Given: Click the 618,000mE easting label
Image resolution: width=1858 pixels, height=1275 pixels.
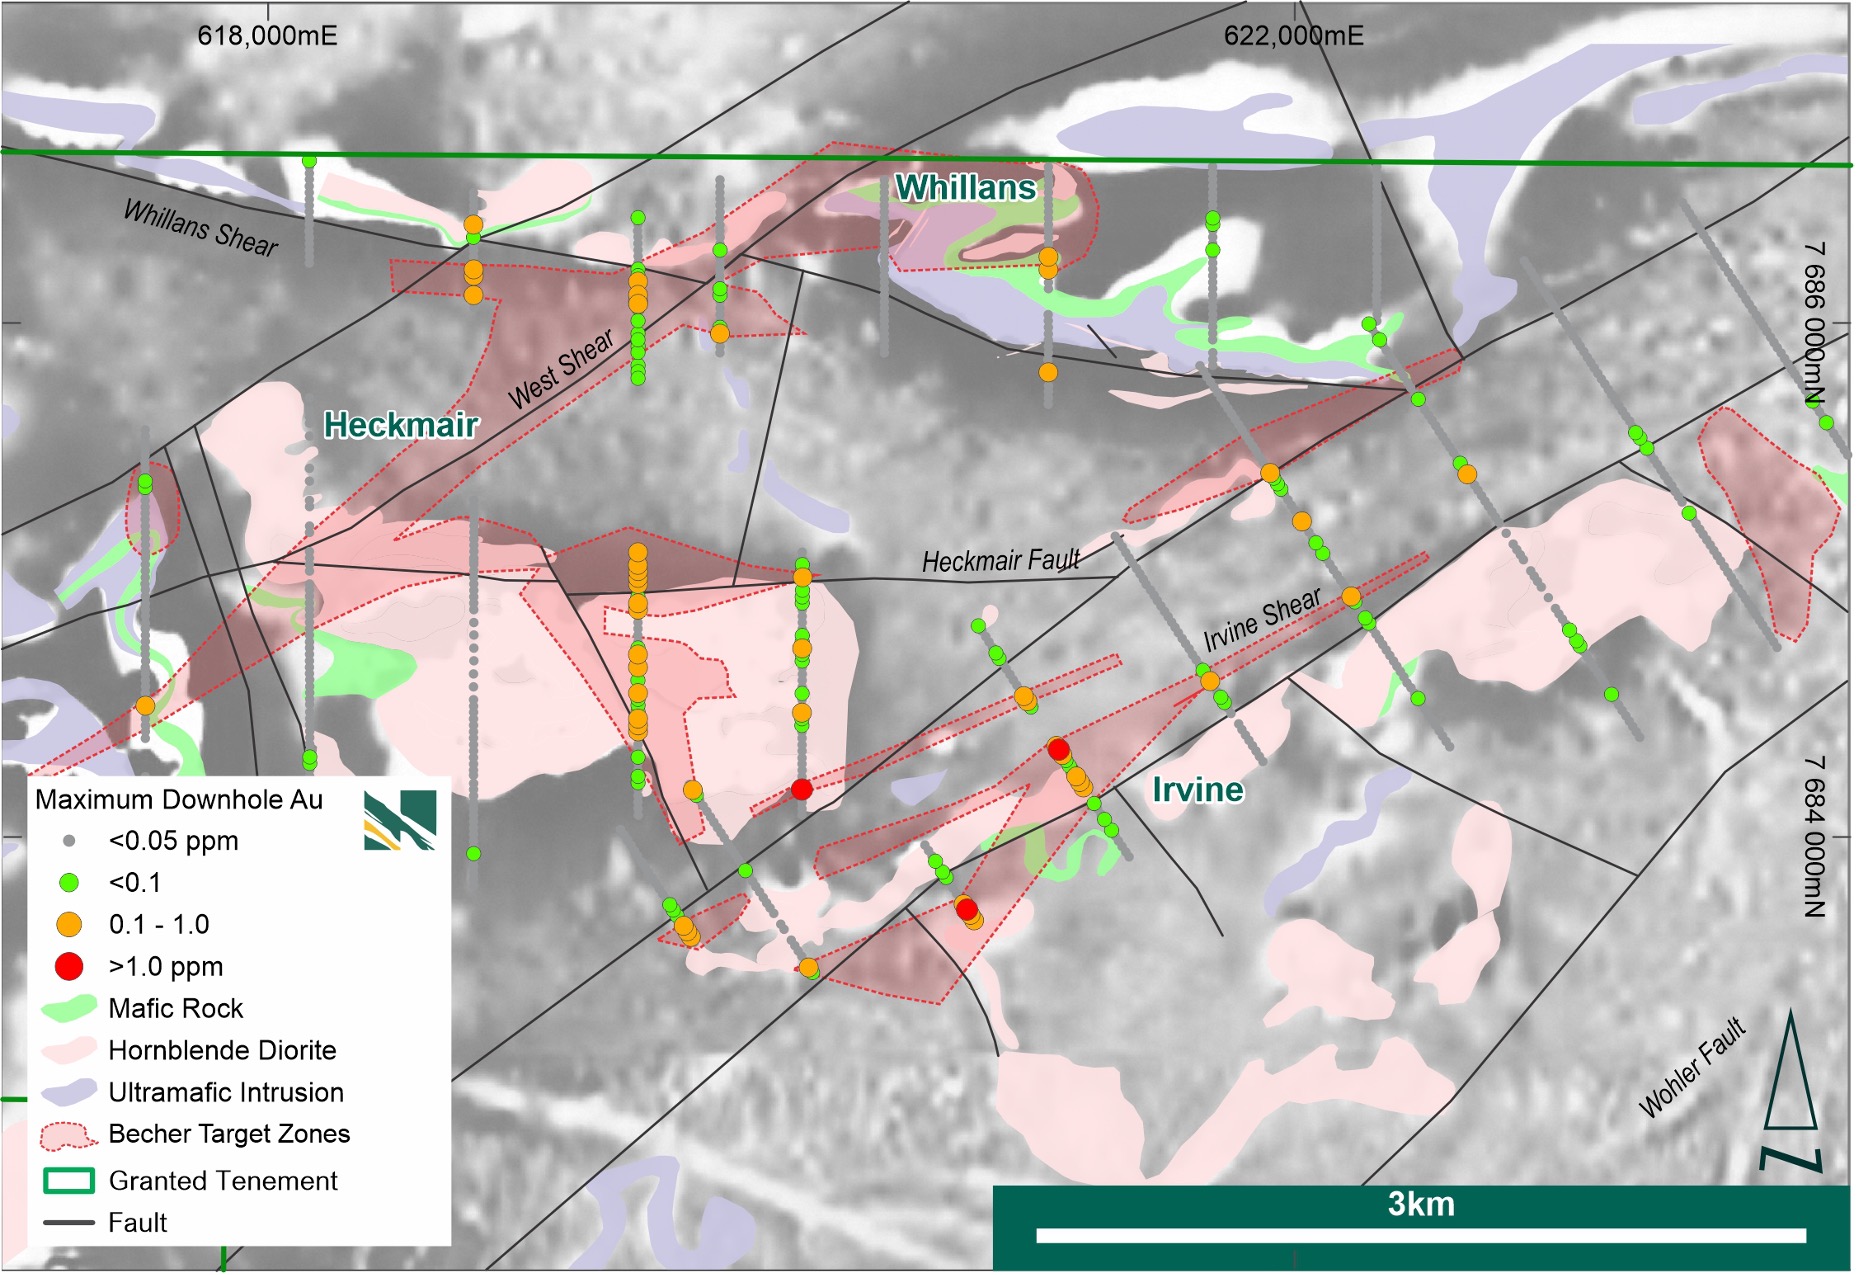Looking at the screenshot, I should [267, 36].
